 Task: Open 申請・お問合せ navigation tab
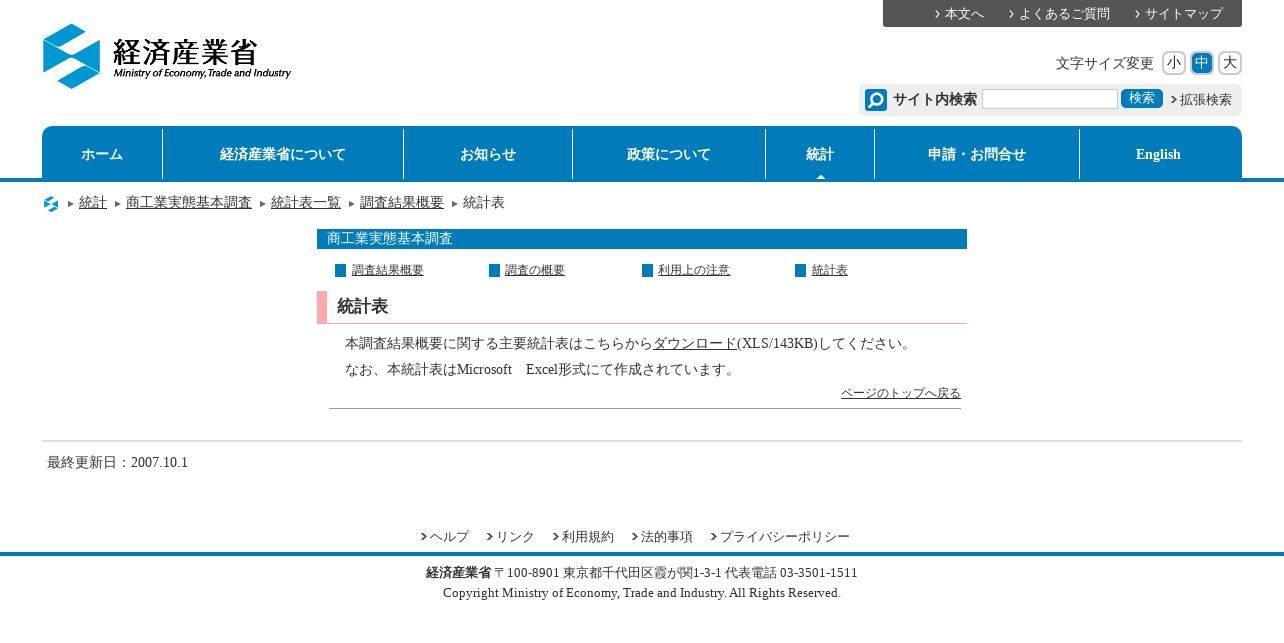point(977,154)
